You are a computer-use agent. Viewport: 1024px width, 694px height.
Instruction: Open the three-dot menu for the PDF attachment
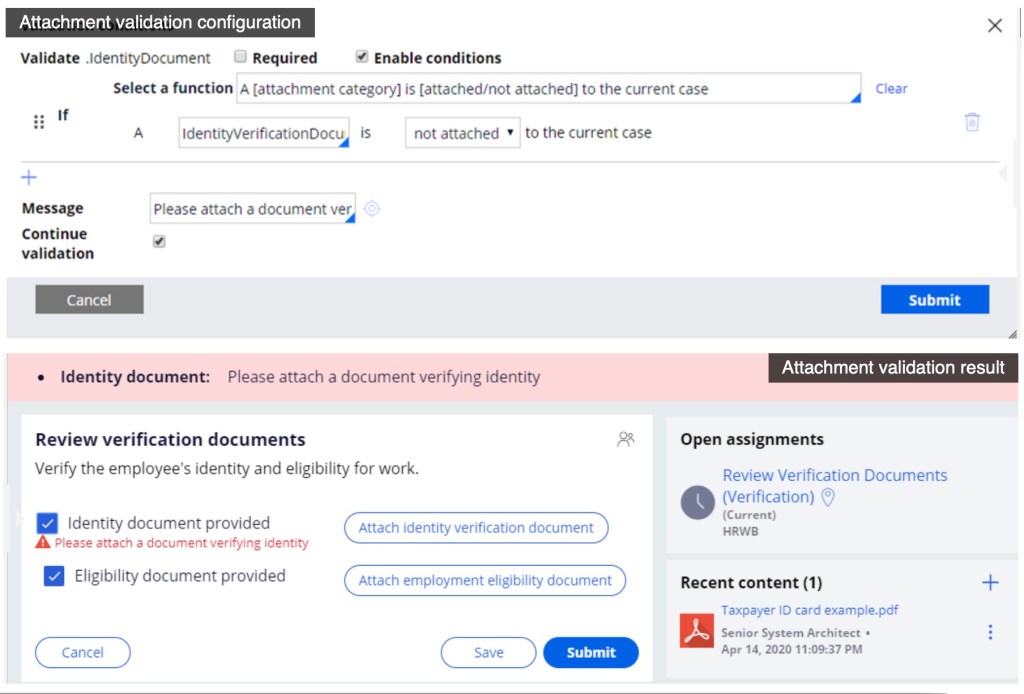coord(990,631)
